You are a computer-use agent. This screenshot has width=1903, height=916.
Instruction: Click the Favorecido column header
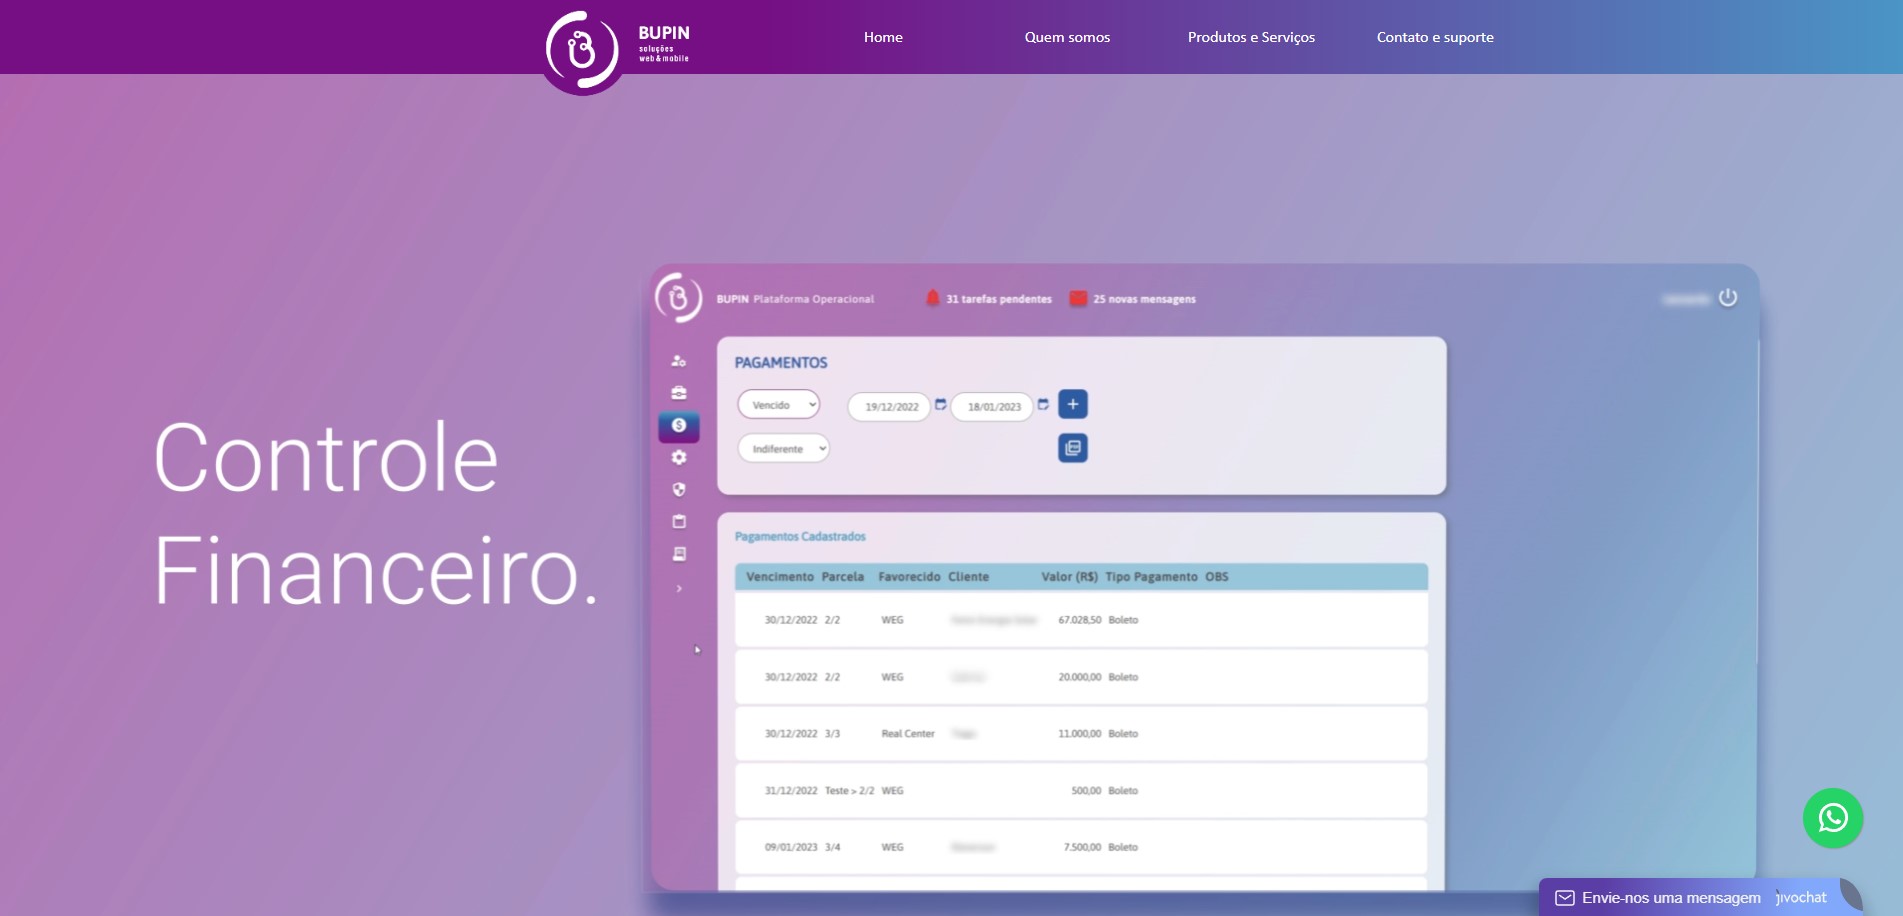pos(909,577)
